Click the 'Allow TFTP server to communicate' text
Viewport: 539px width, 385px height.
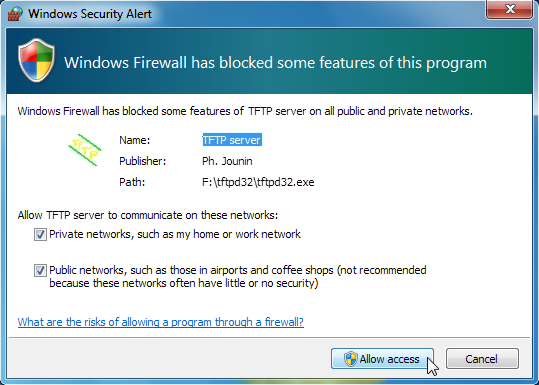point(148,215)
